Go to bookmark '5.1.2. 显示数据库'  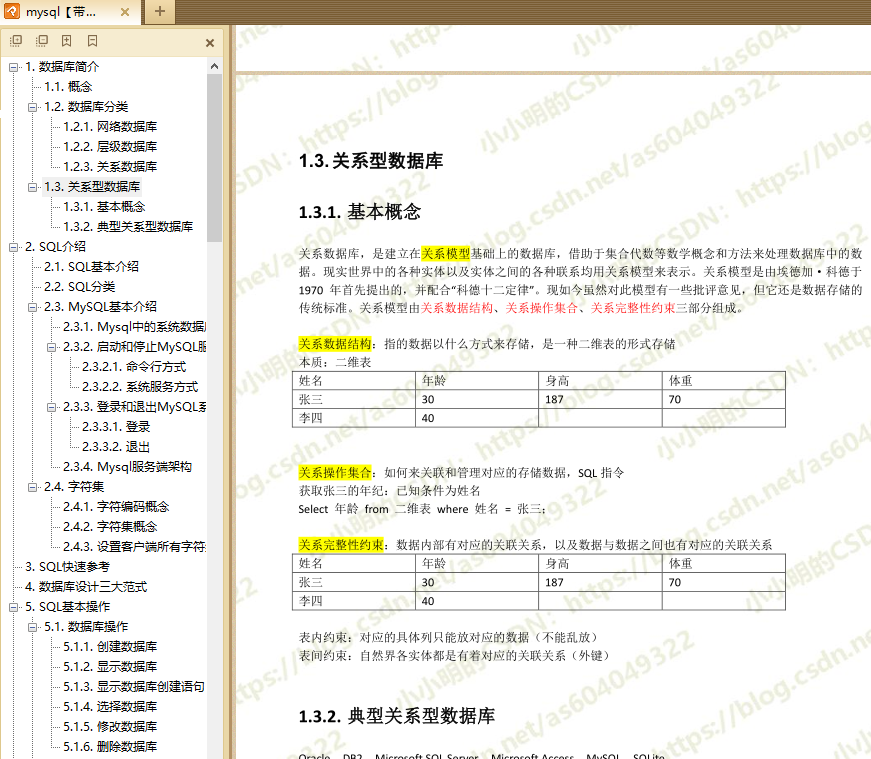(x=110, y=667)
